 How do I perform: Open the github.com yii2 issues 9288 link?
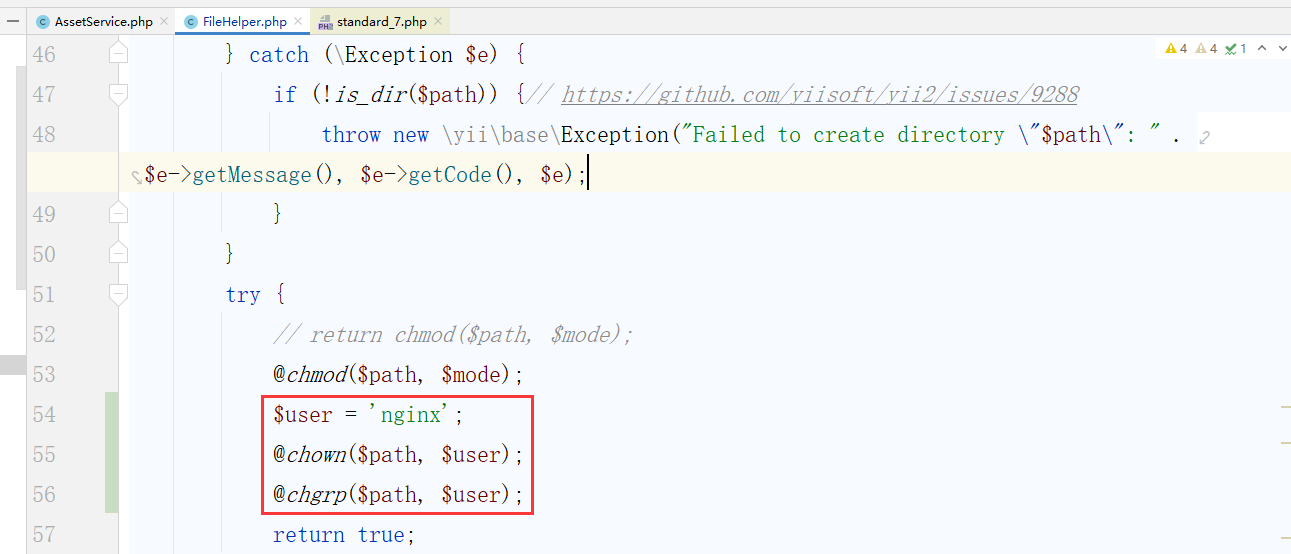(x=820, y=95)
